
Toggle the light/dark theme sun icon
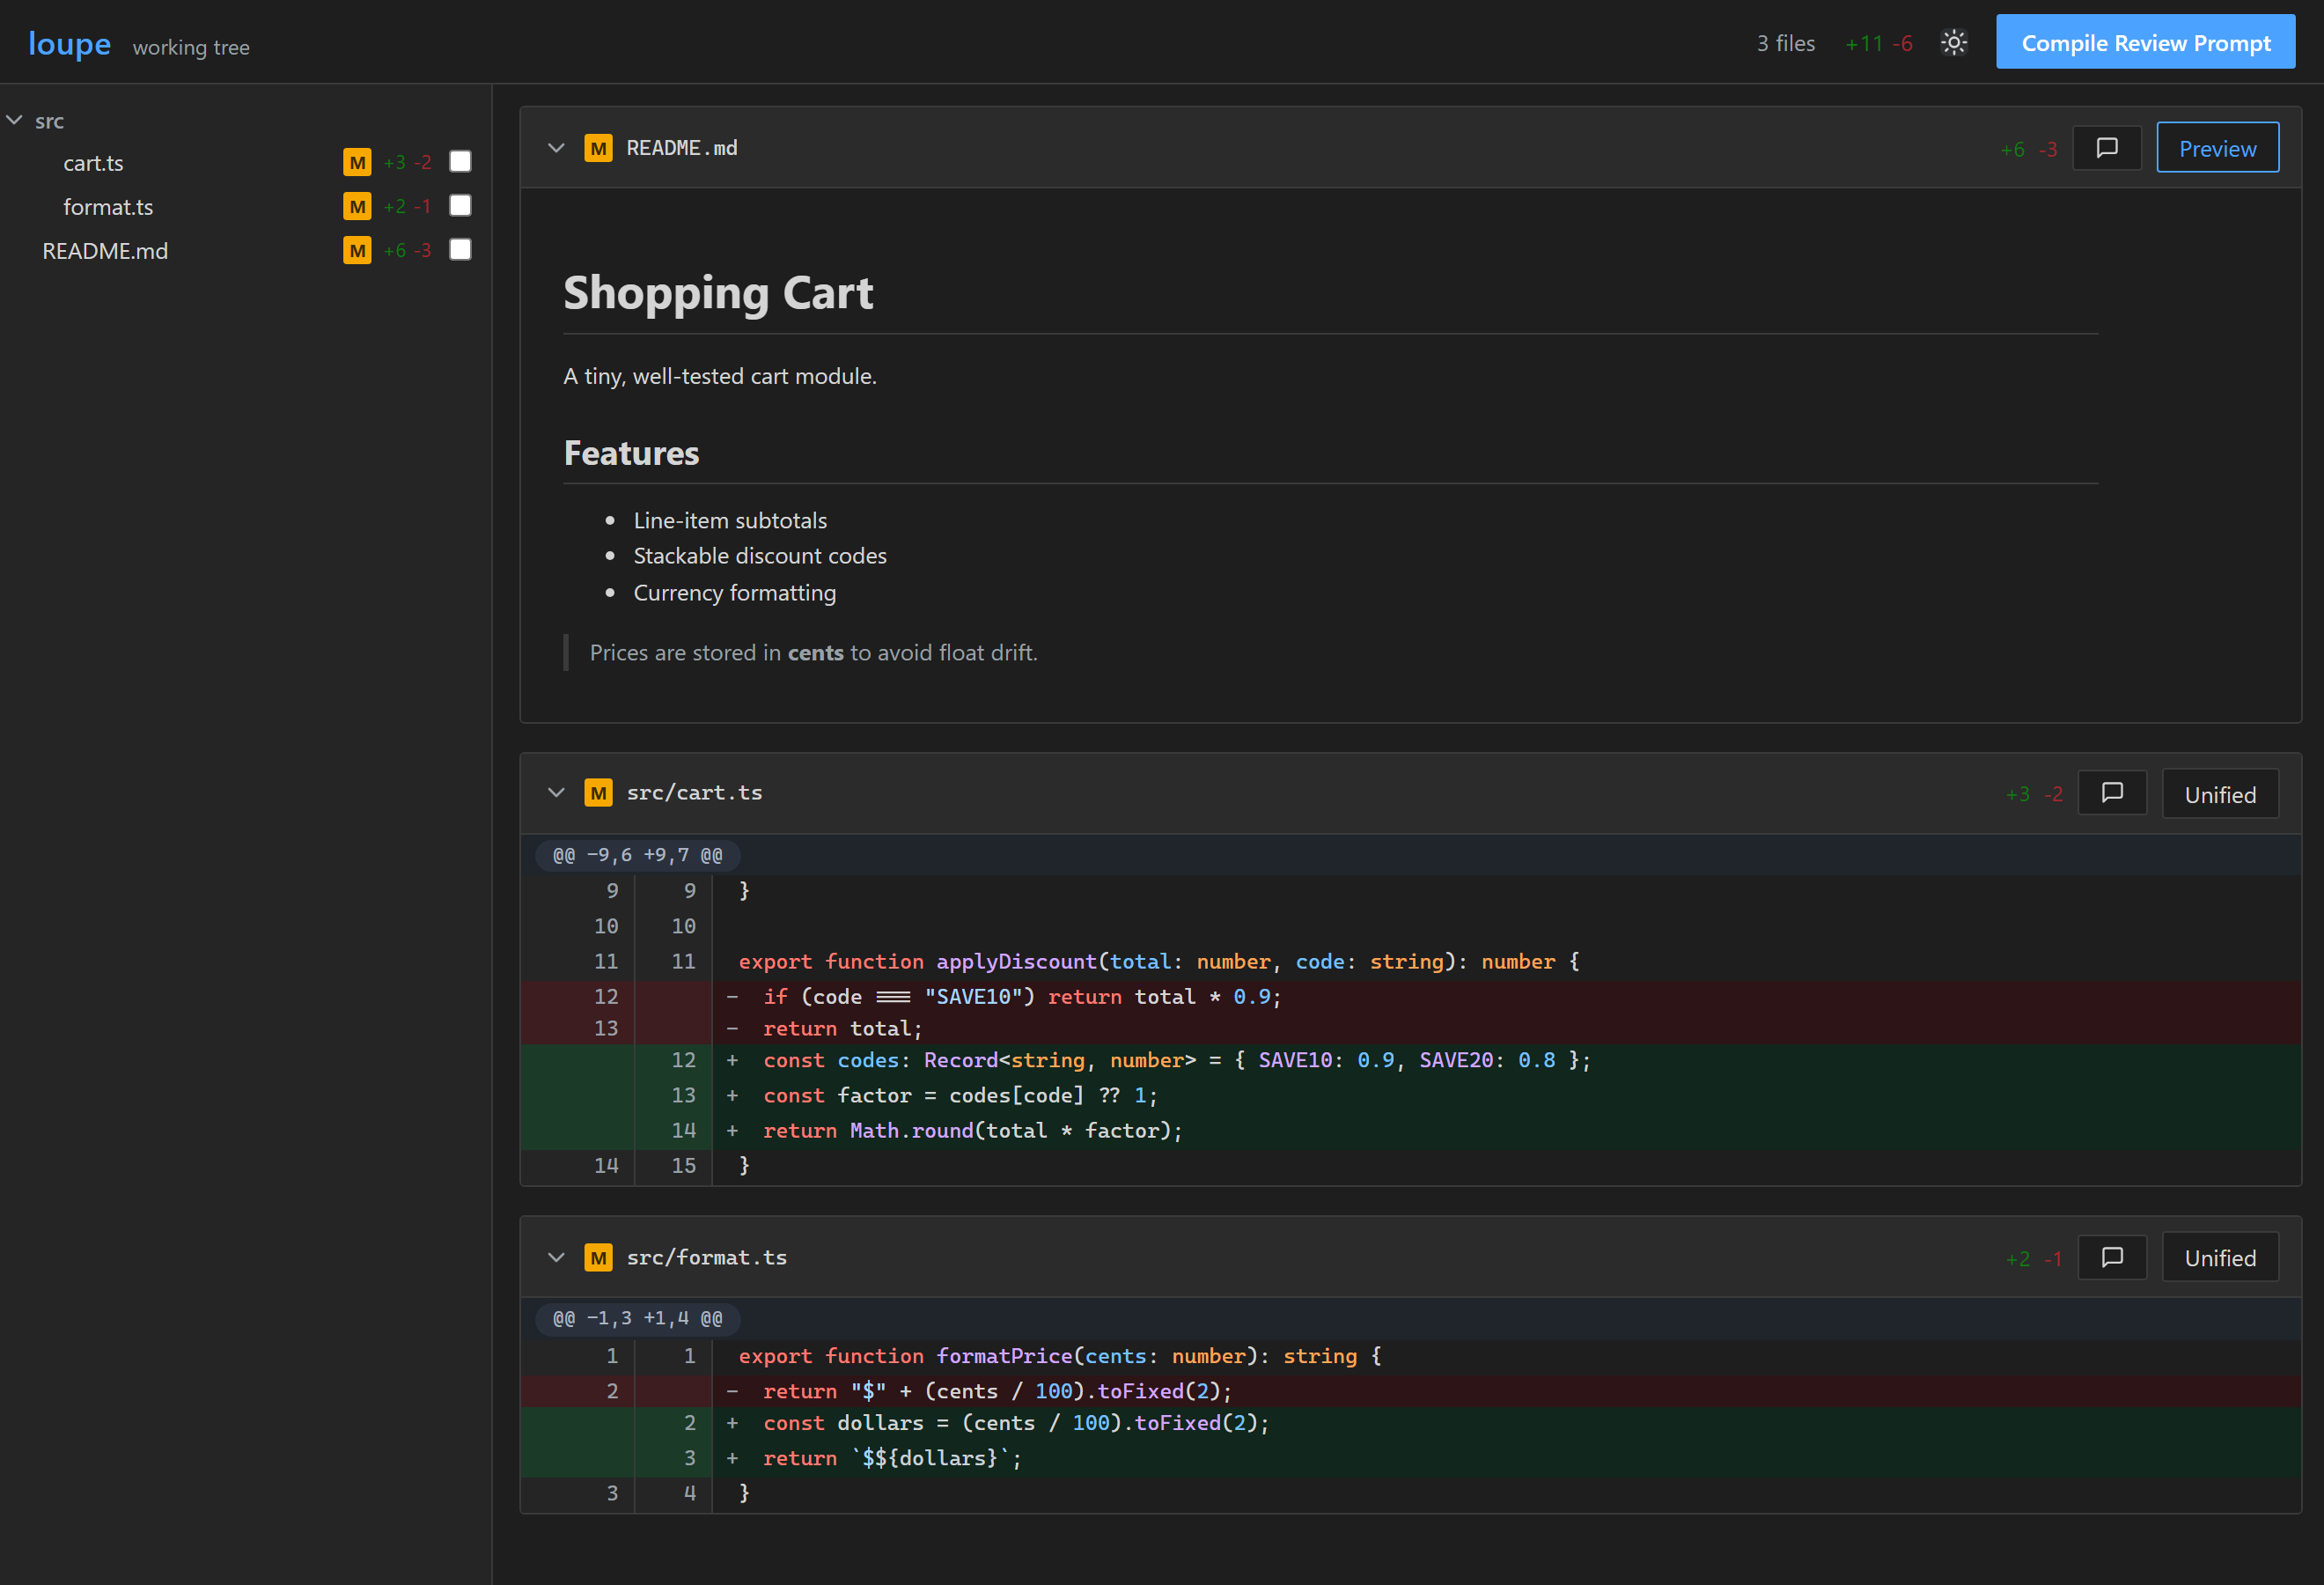coord(1953,43)
